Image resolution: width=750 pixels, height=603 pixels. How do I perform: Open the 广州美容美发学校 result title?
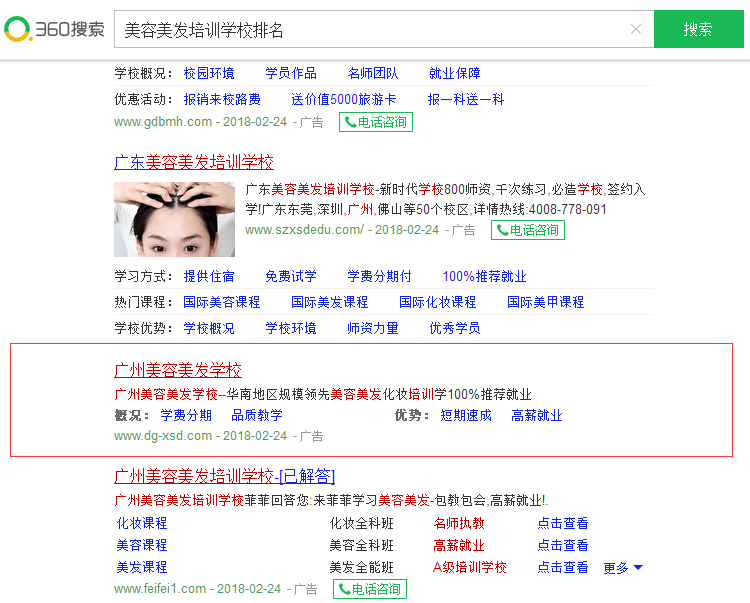tap(178, 370)
